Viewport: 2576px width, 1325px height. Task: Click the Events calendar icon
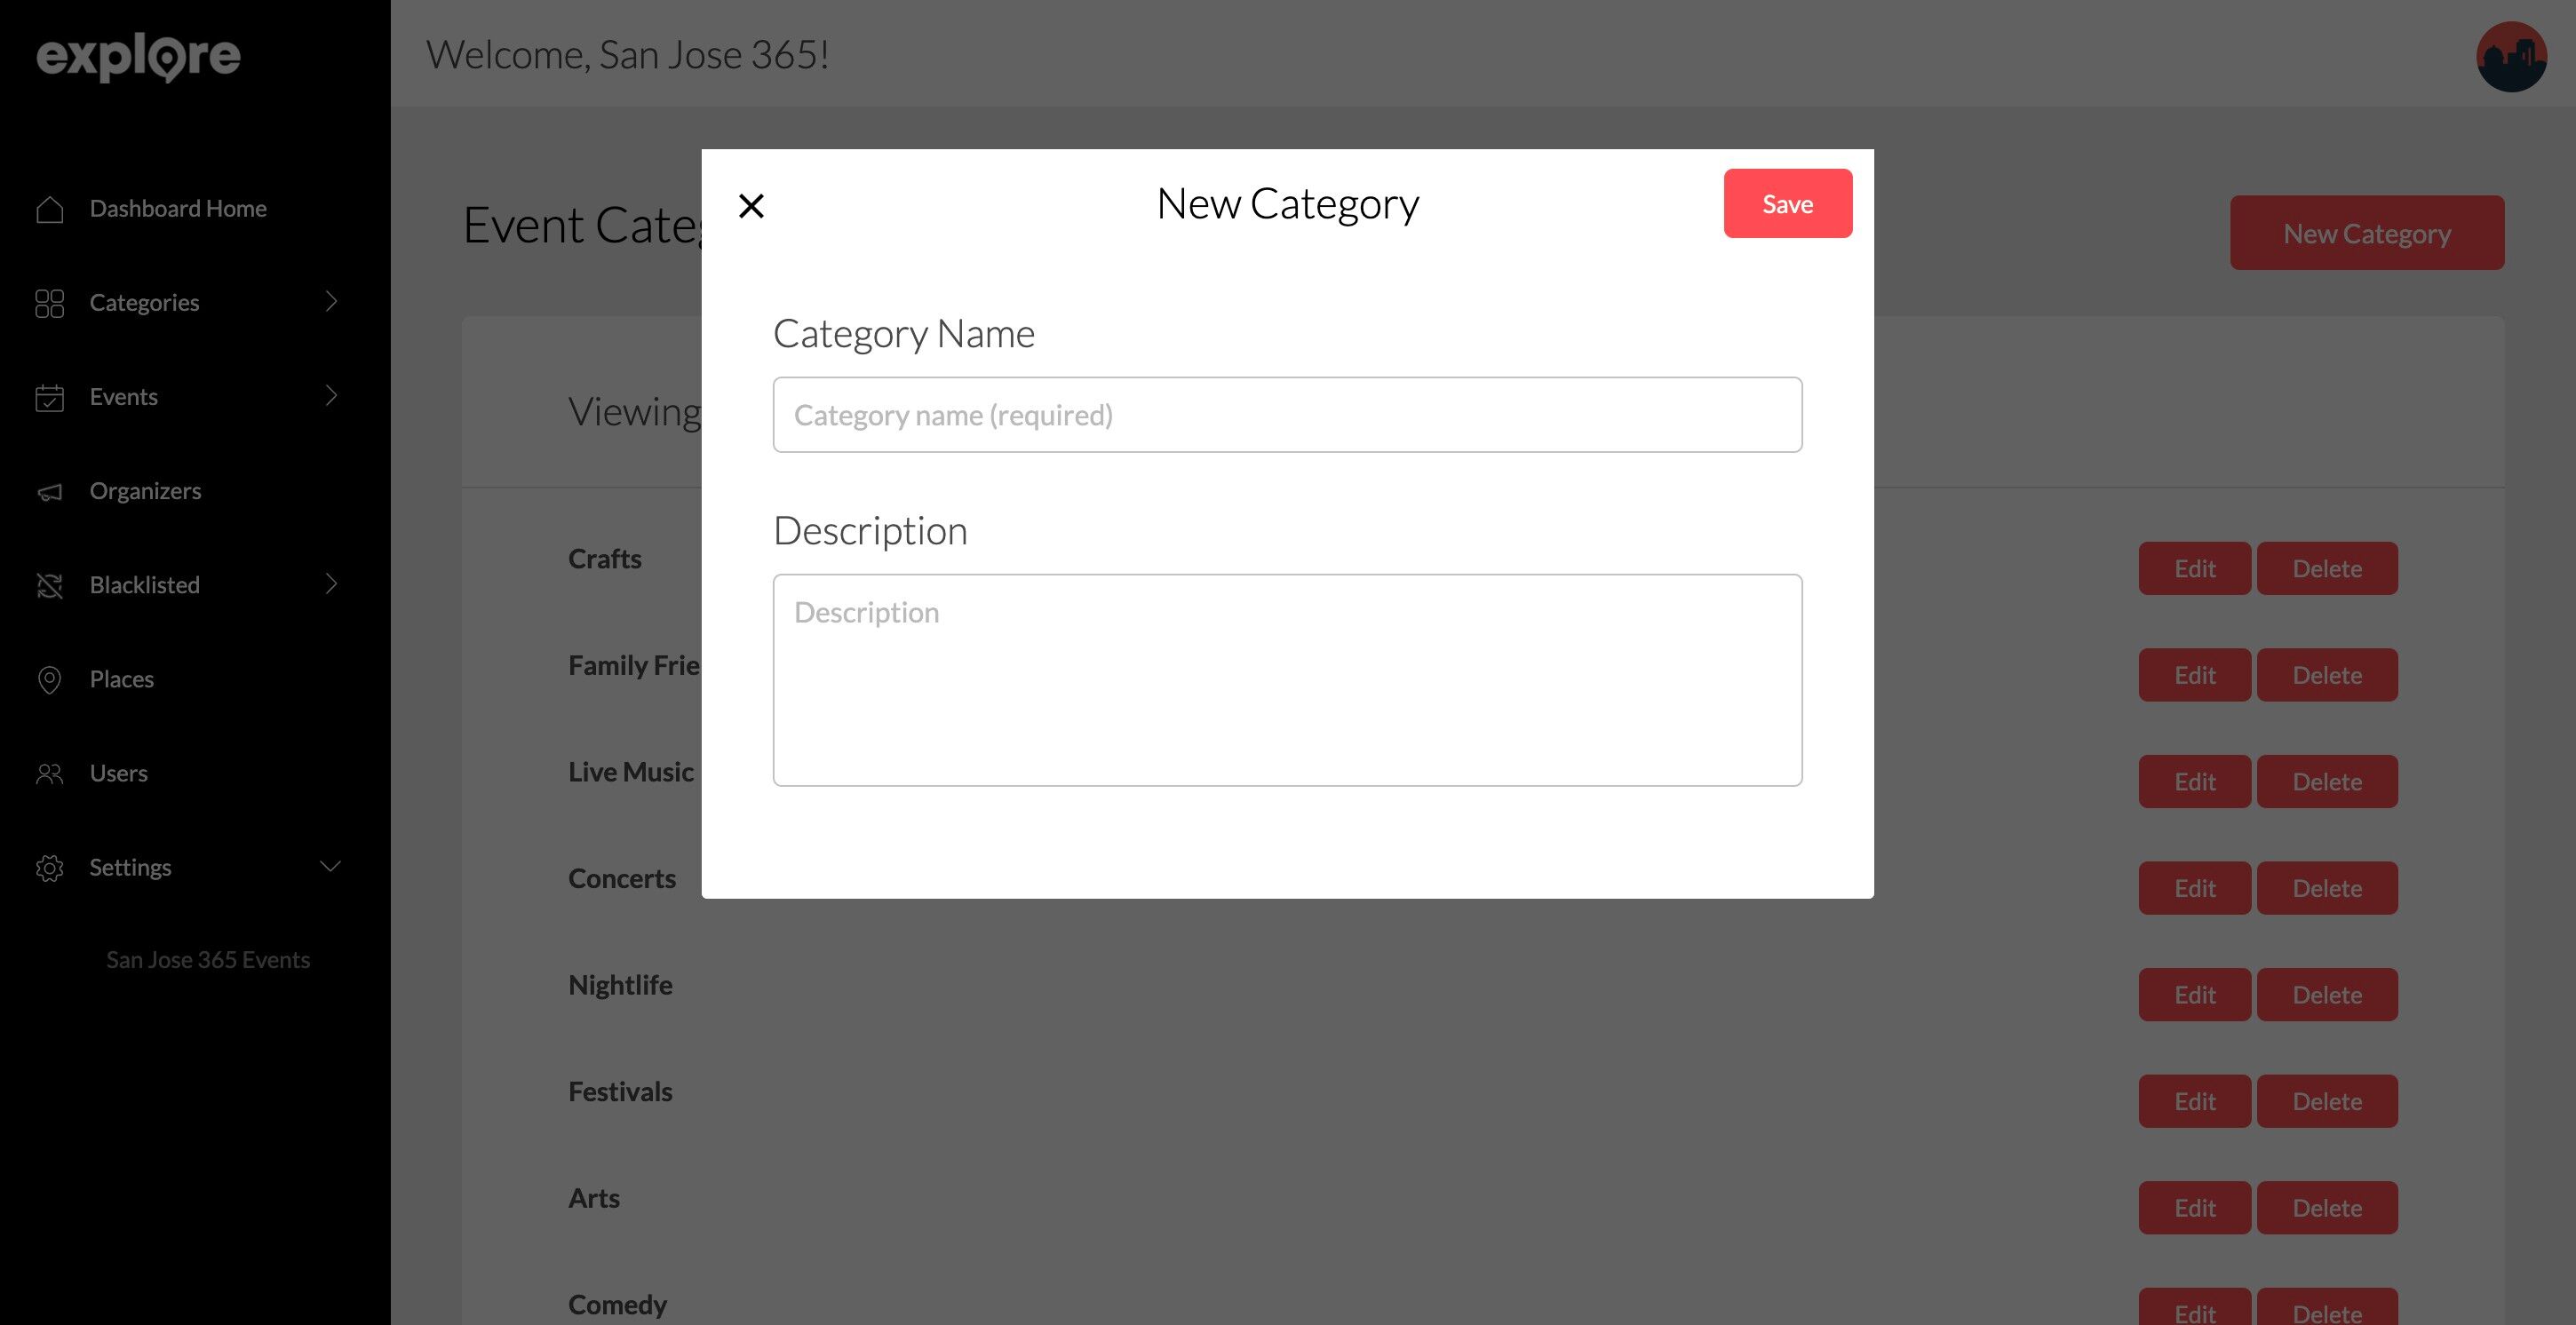pyautogui.click(x=49, y=397)
